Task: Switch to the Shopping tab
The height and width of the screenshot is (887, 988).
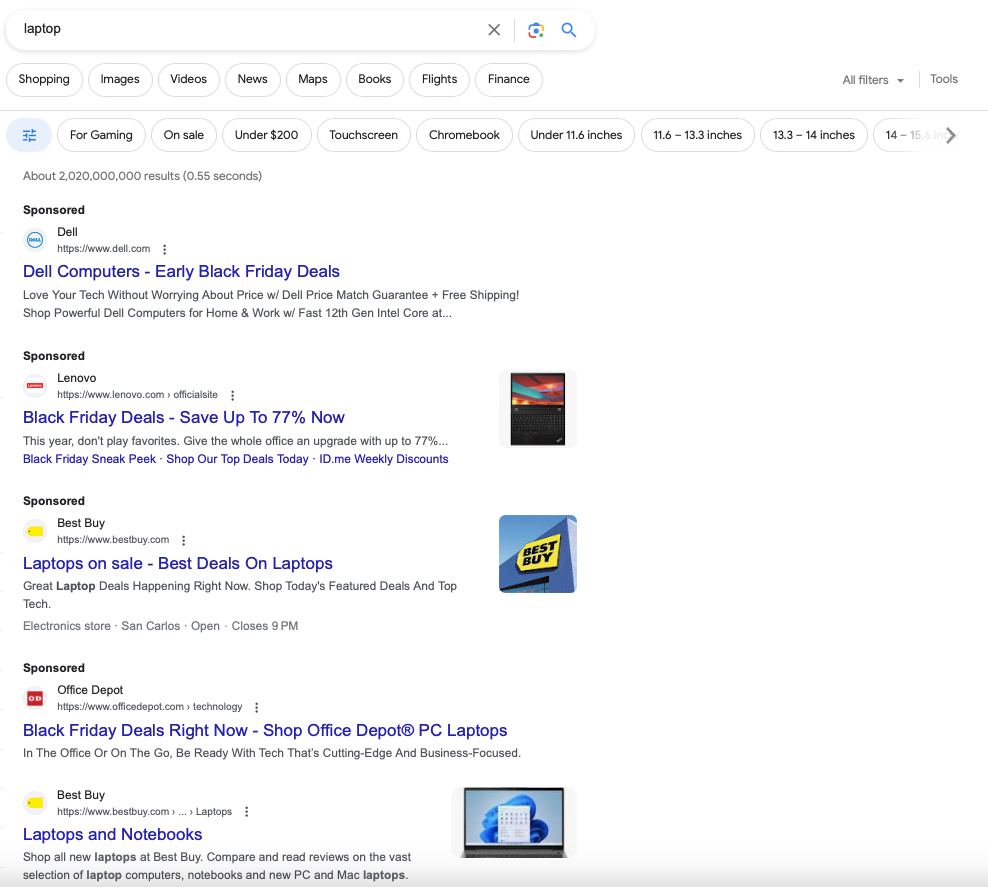Action: [x=44, y=79]
